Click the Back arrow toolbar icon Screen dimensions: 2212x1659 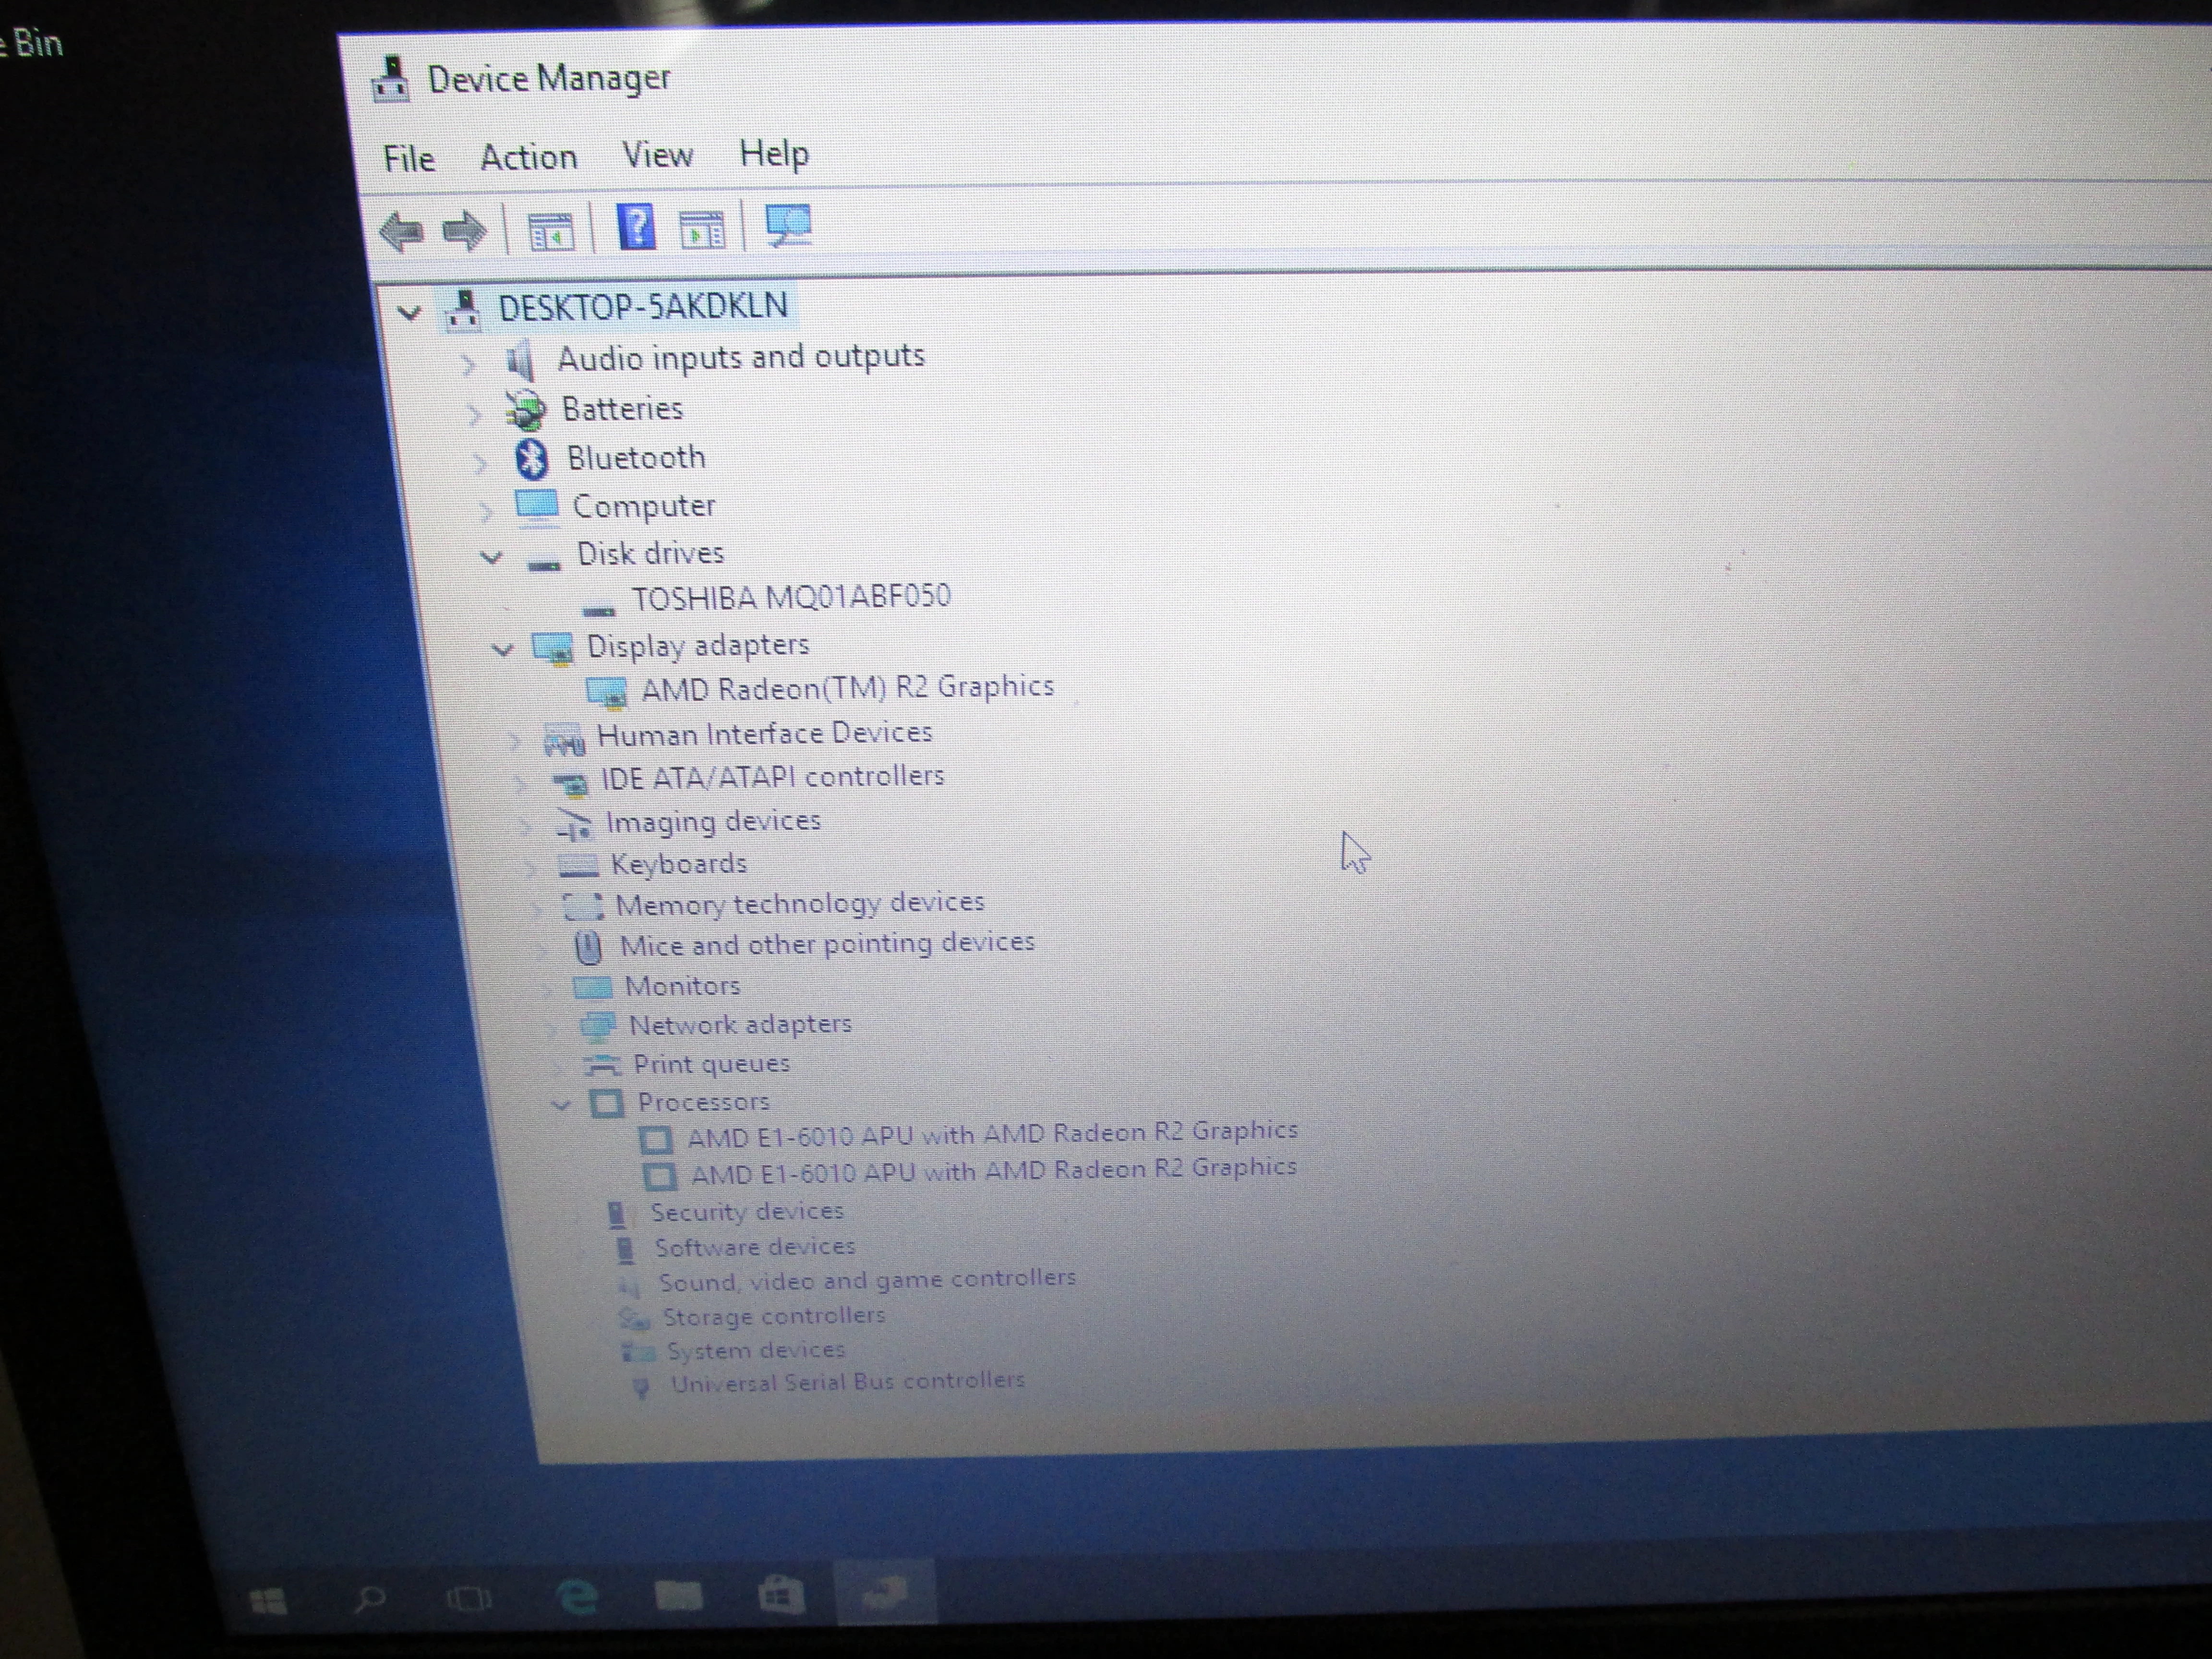(402, 232)
